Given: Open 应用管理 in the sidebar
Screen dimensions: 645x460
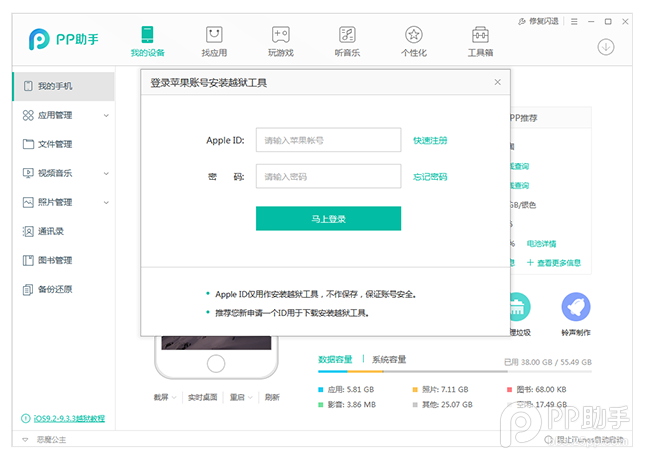Looking at the screenshot, I should coord(55,115).
